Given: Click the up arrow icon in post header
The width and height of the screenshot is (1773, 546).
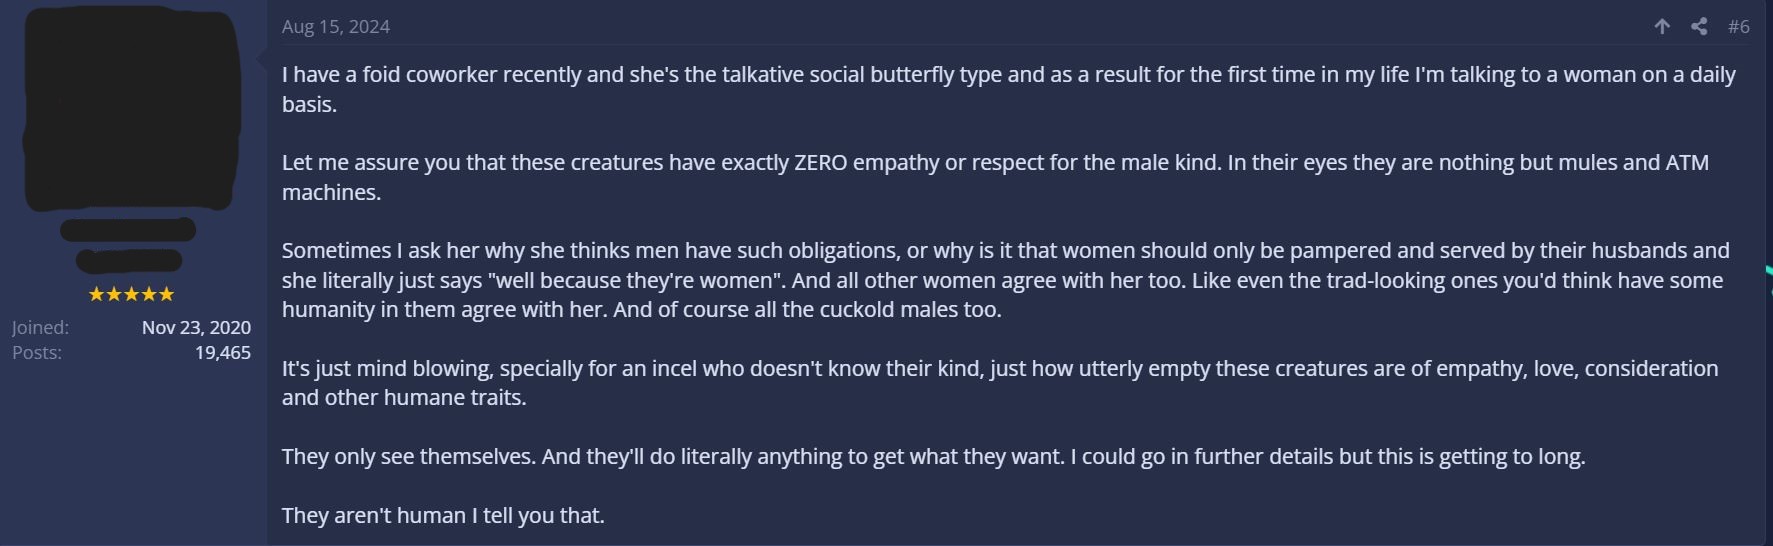Looking at the screenshot, I should coord(1662,27).
